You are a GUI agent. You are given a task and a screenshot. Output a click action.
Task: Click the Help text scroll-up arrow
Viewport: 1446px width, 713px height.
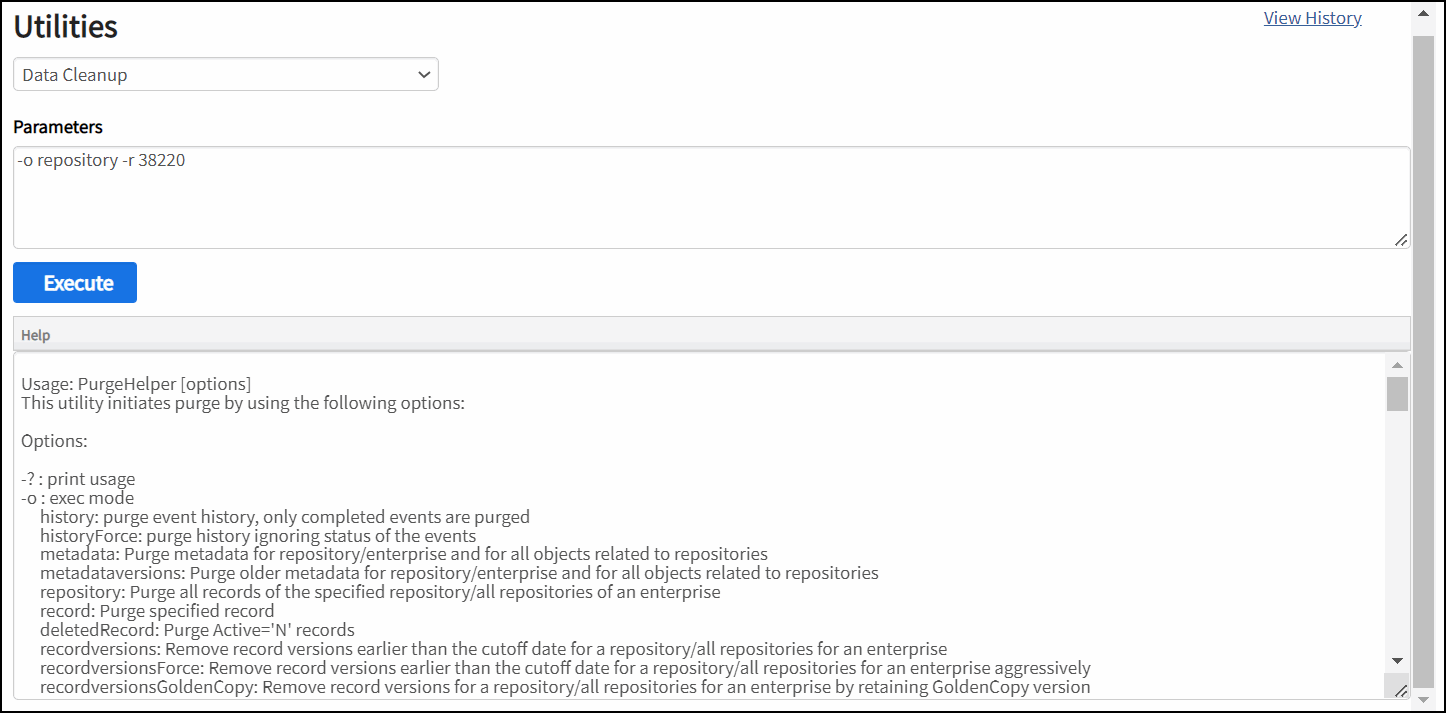click(1397, 365)
